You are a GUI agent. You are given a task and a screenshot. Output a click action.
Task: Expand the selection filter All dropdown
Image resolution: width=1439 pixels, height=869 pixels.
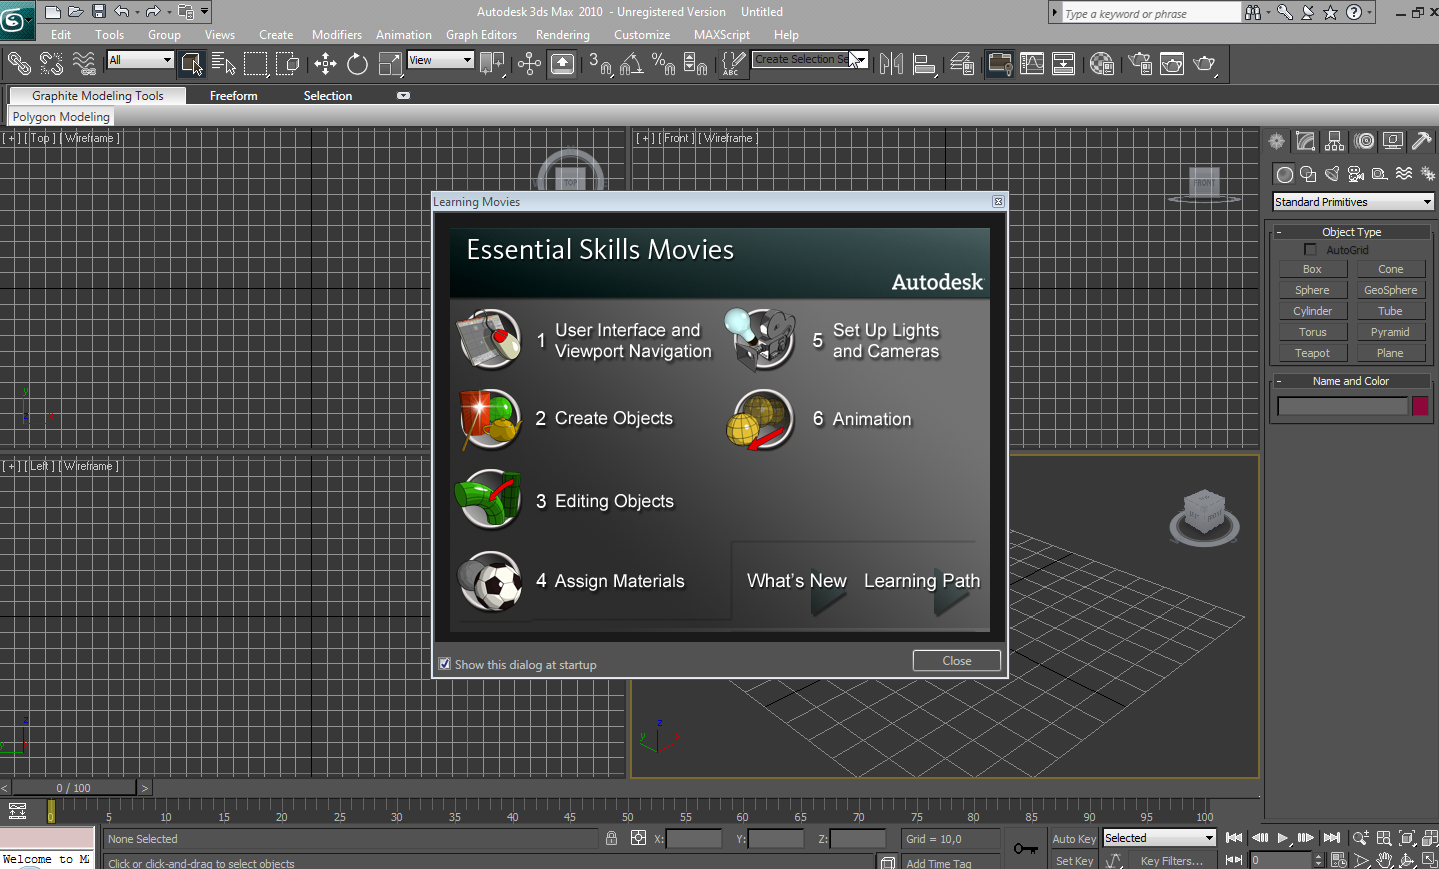click(x=140, y=60)
